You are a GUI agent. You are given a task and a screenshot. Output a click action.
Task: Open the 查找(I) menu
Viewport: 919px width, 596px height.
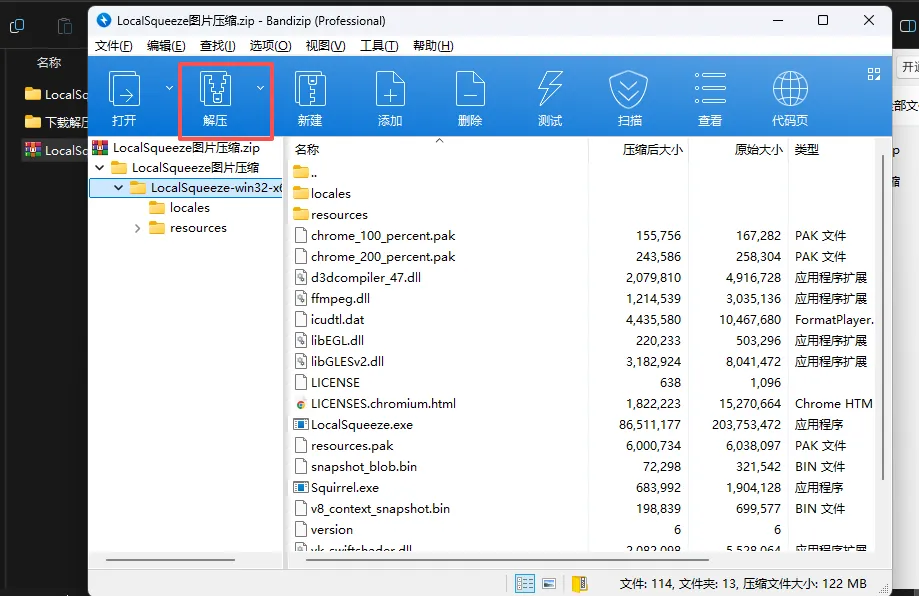217,46
